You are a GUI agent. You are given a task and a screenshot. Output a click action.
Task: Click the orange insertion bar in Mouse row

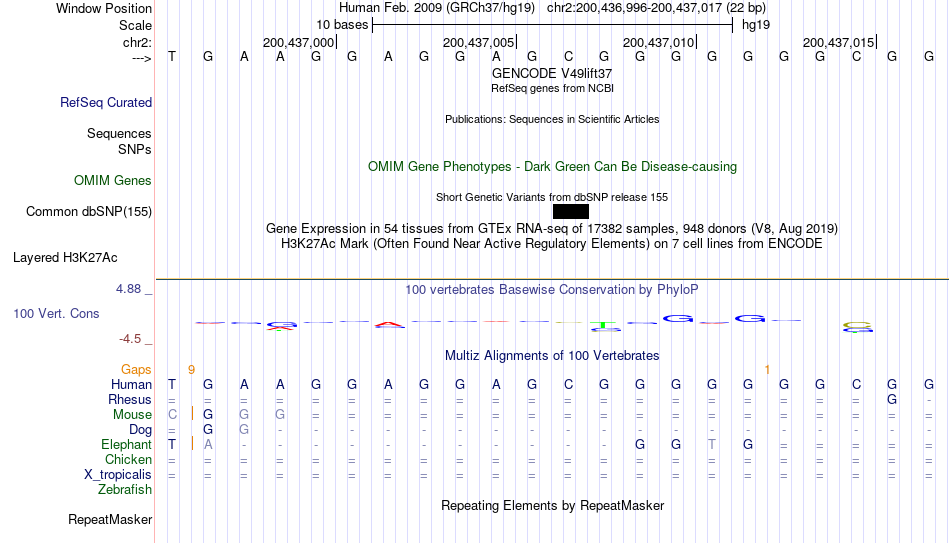click(192, 414)
